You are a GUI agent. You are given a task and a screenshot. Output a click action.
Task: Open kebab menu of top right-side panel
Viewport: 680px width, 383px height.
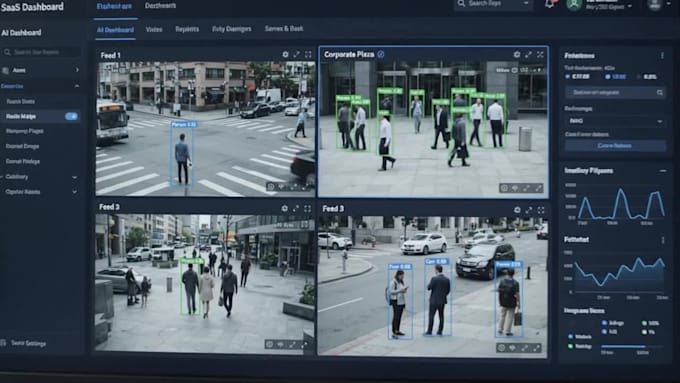(662, 56)
